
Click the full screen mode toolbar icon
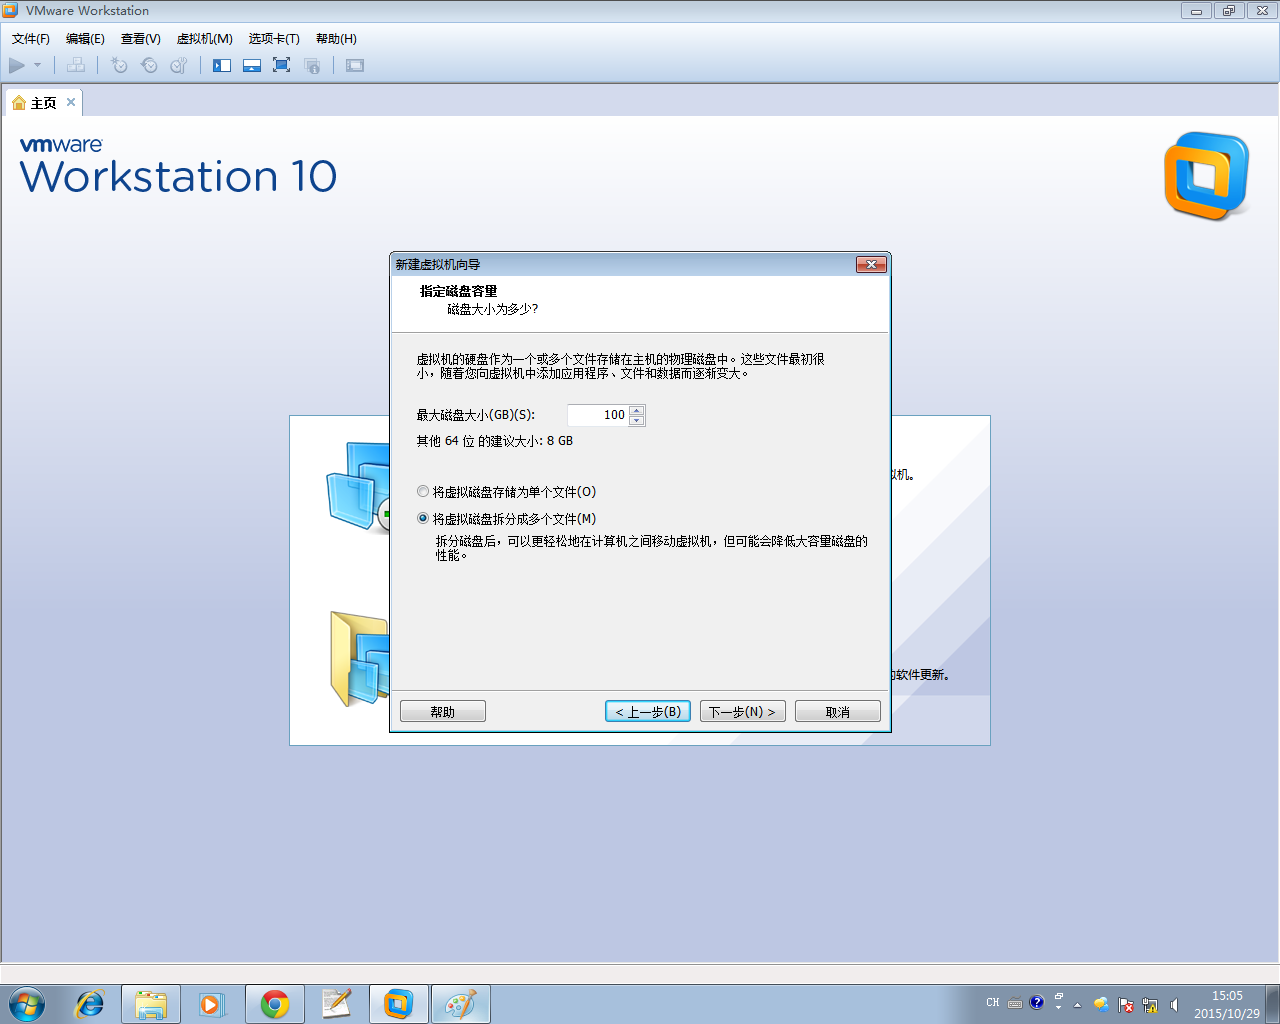point(282,65)
